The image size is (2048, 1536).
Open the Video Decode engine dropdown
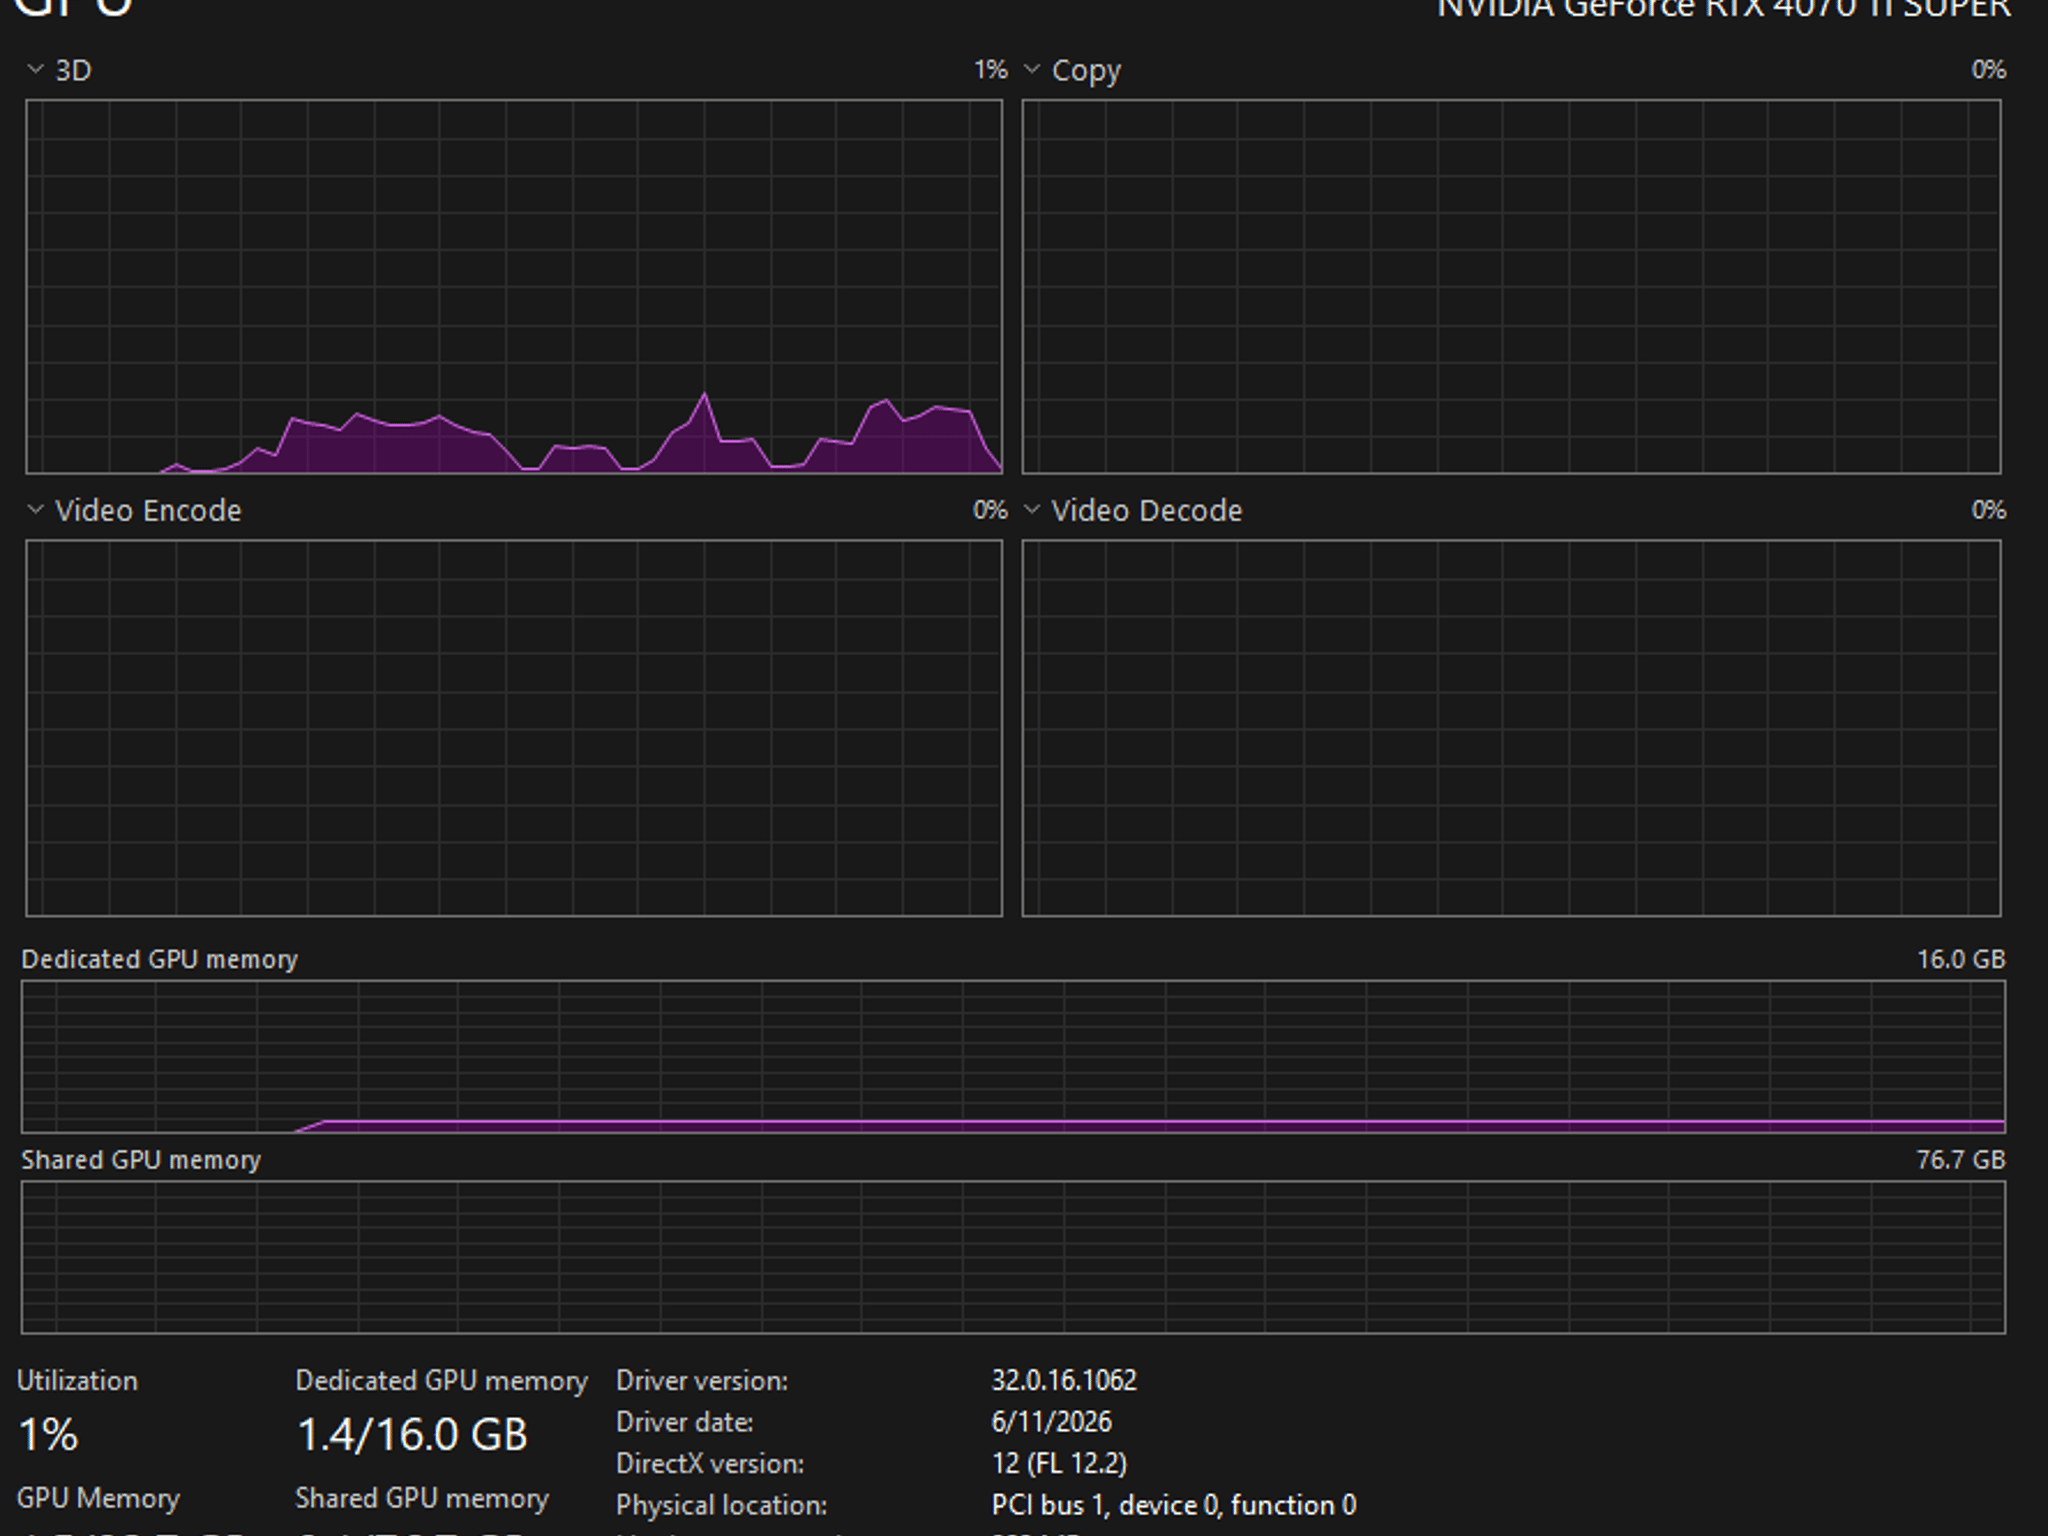coord(1032,510)
